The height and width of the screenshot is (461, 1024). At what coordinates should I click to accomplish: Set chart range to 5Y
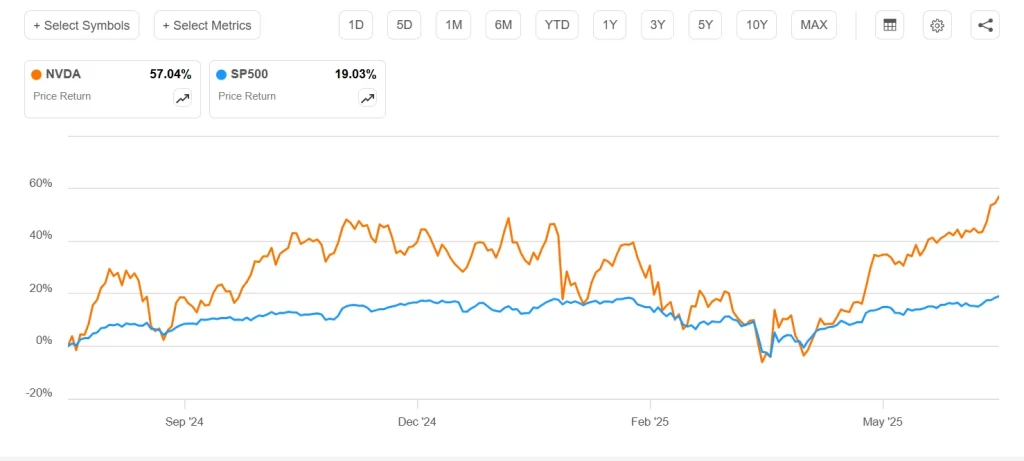coord(705,25)
